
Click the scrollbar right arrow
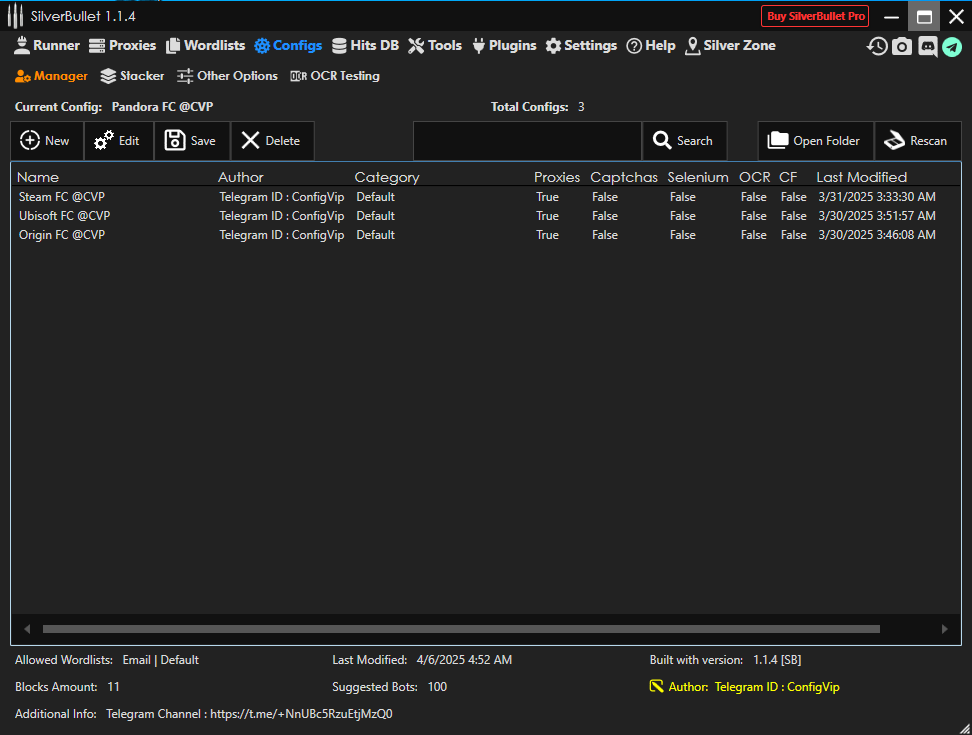tap(945, 629)
